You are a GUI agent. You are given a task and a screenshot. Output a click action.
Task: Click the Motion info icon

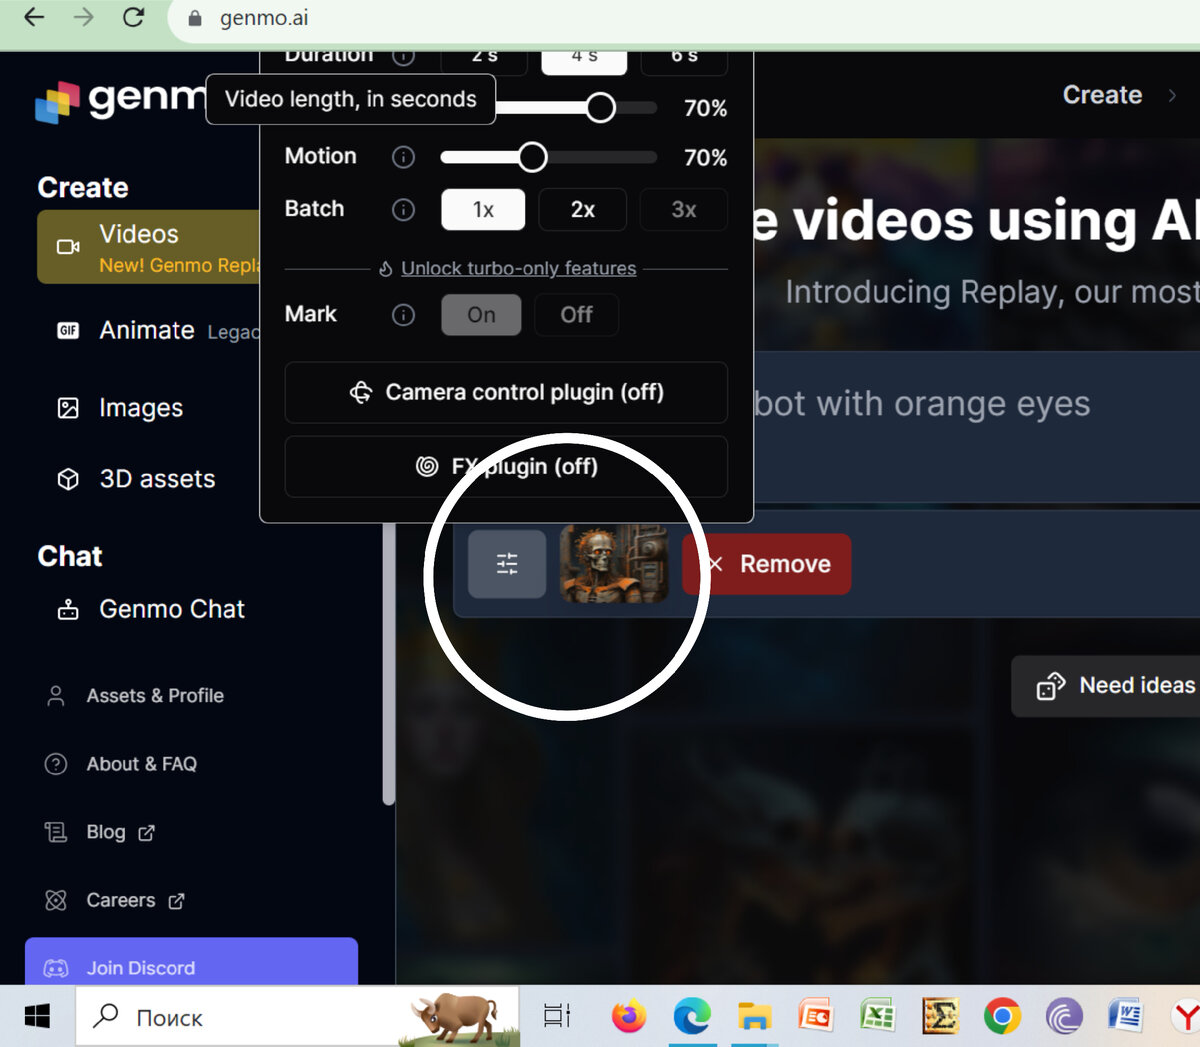tap(403, 157)
